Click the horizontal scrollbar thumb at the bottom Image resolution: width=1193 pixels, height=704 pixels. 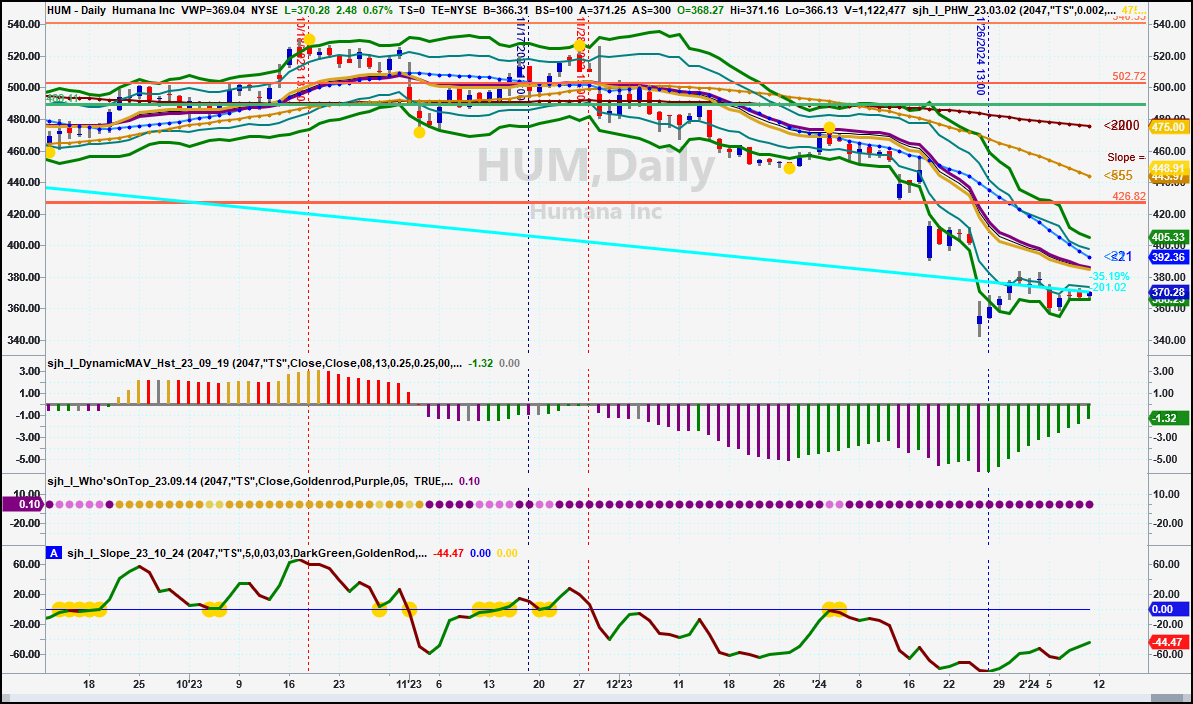[1166, 699]
